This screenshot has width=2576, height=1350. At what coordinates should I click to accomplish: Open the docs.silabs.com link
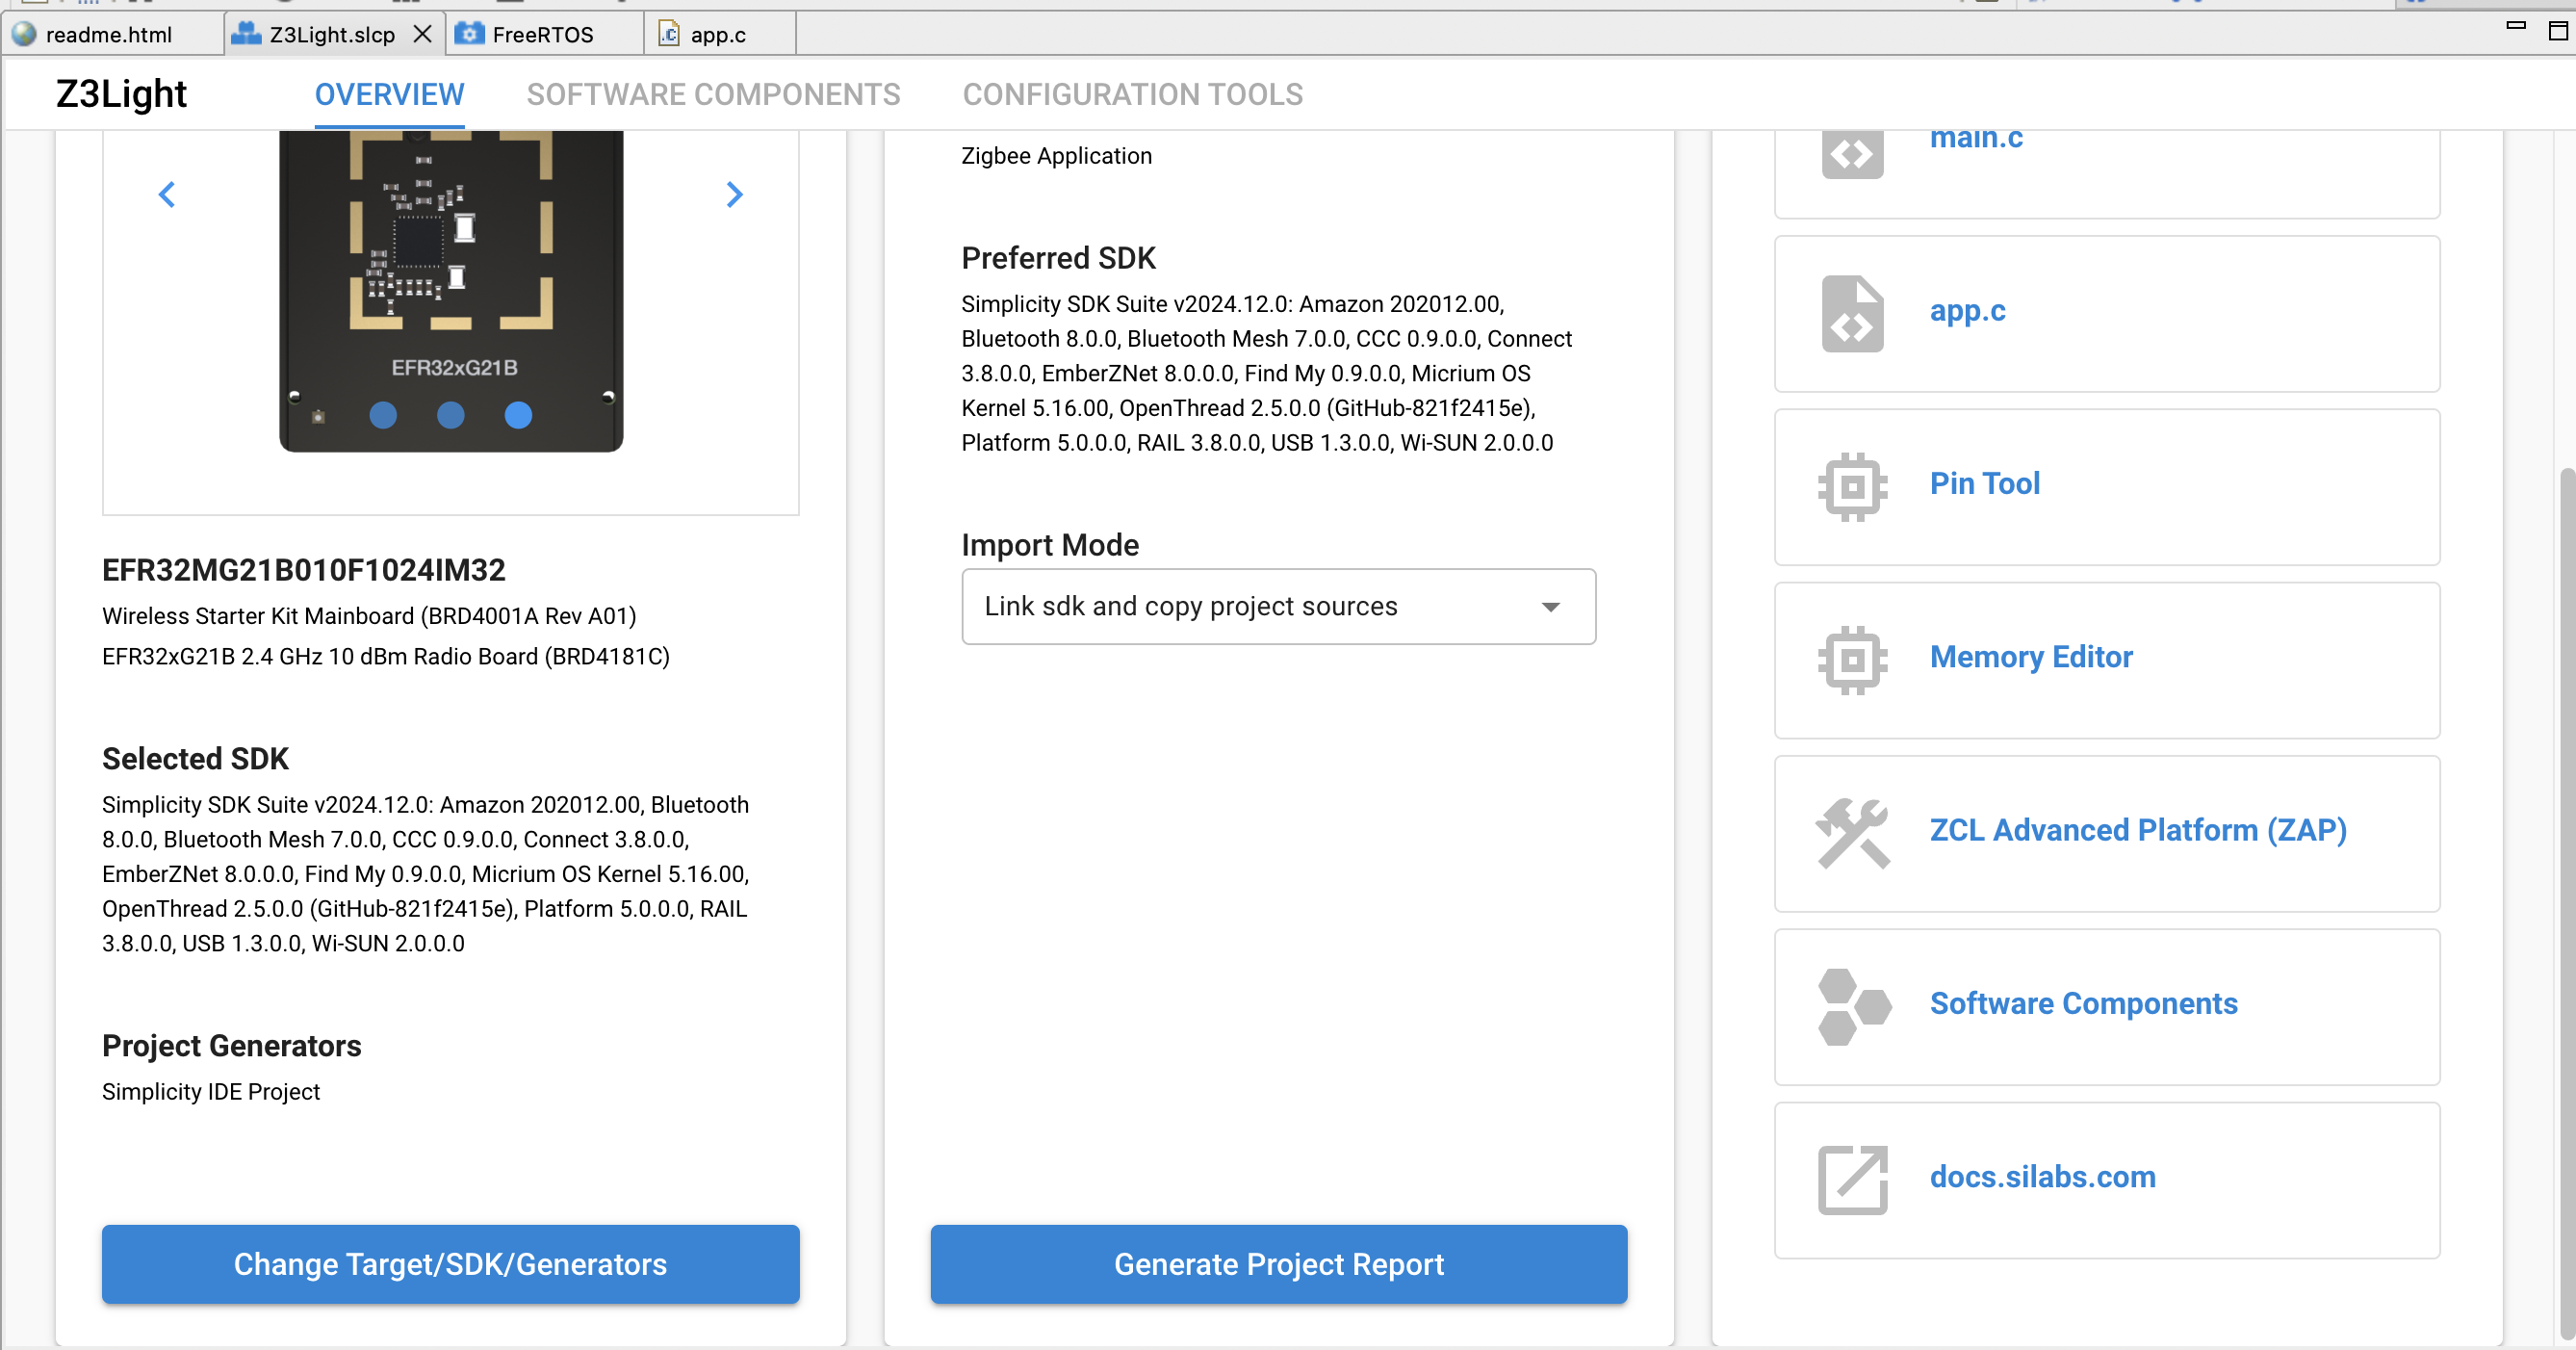pyautogui.click(x=2042, y=1177)
